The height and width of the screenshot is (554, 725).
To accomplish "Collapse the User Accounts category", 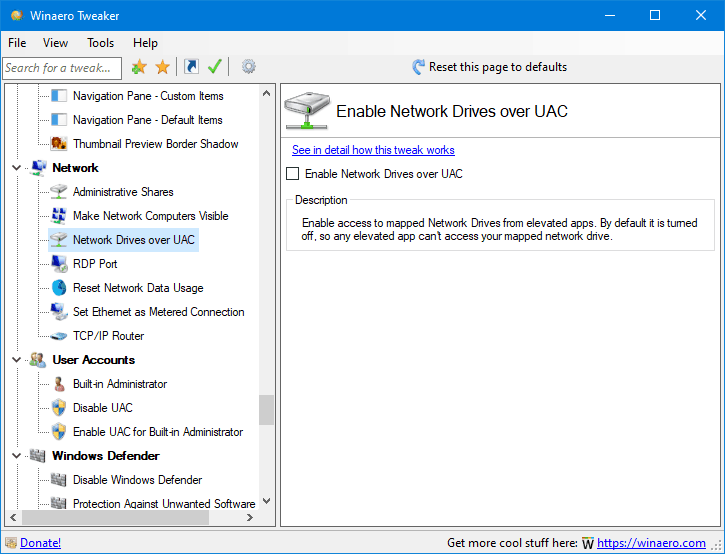I will [x=17, y=360].
